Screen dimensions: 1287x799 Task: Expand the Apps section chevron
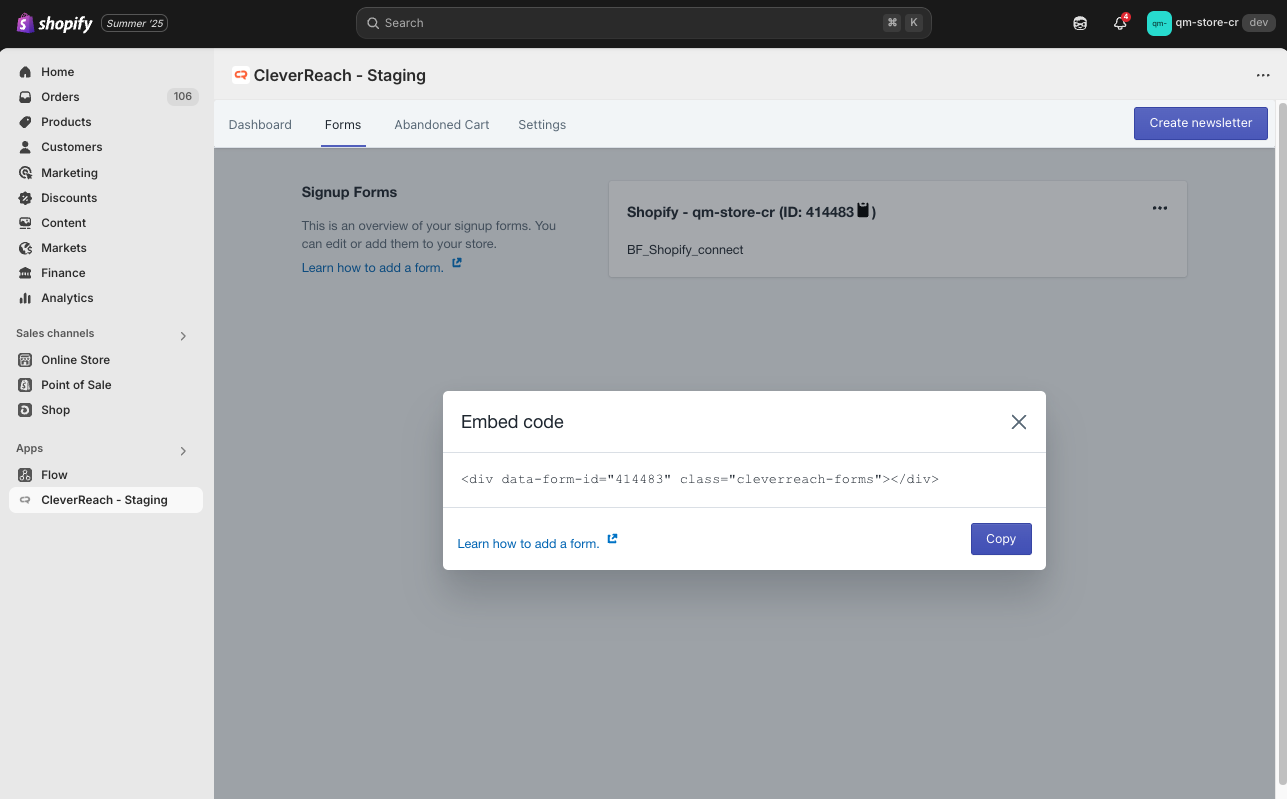[183, 451]
